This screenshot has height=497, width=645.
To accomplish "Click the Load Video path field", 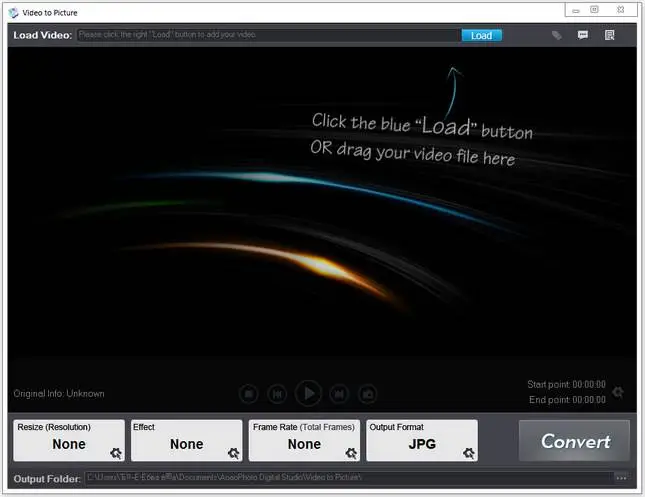I will tap(268, 35).
